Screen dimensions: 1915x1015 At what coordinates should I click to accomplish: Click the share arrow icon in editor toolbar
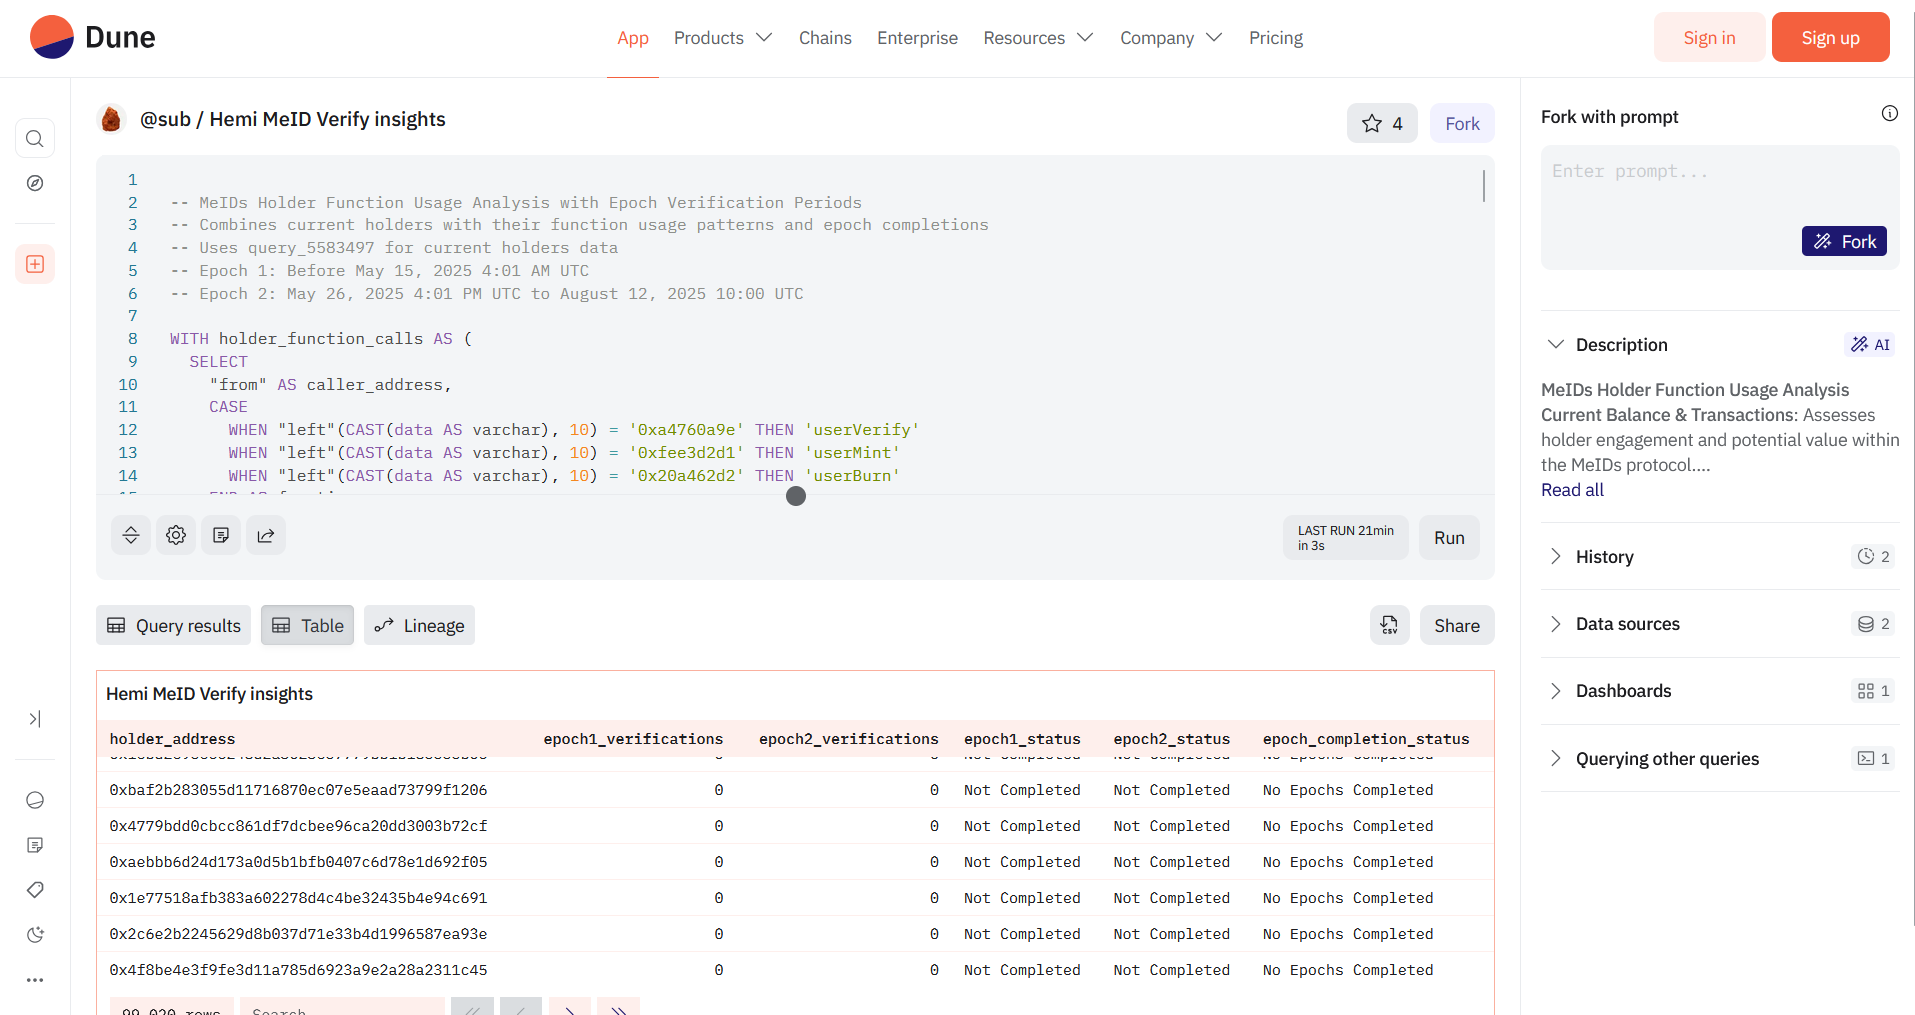tap(266, 535)
